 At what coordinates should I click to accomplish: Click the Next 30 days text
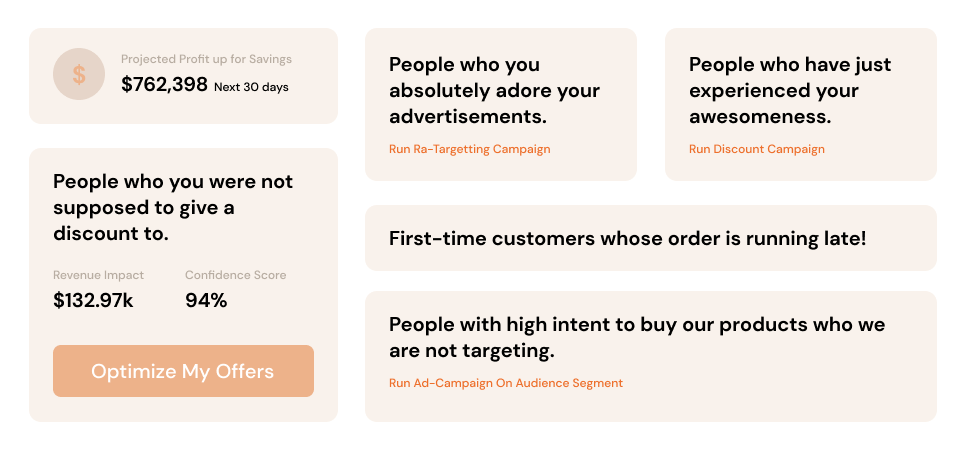pos(251,87)
